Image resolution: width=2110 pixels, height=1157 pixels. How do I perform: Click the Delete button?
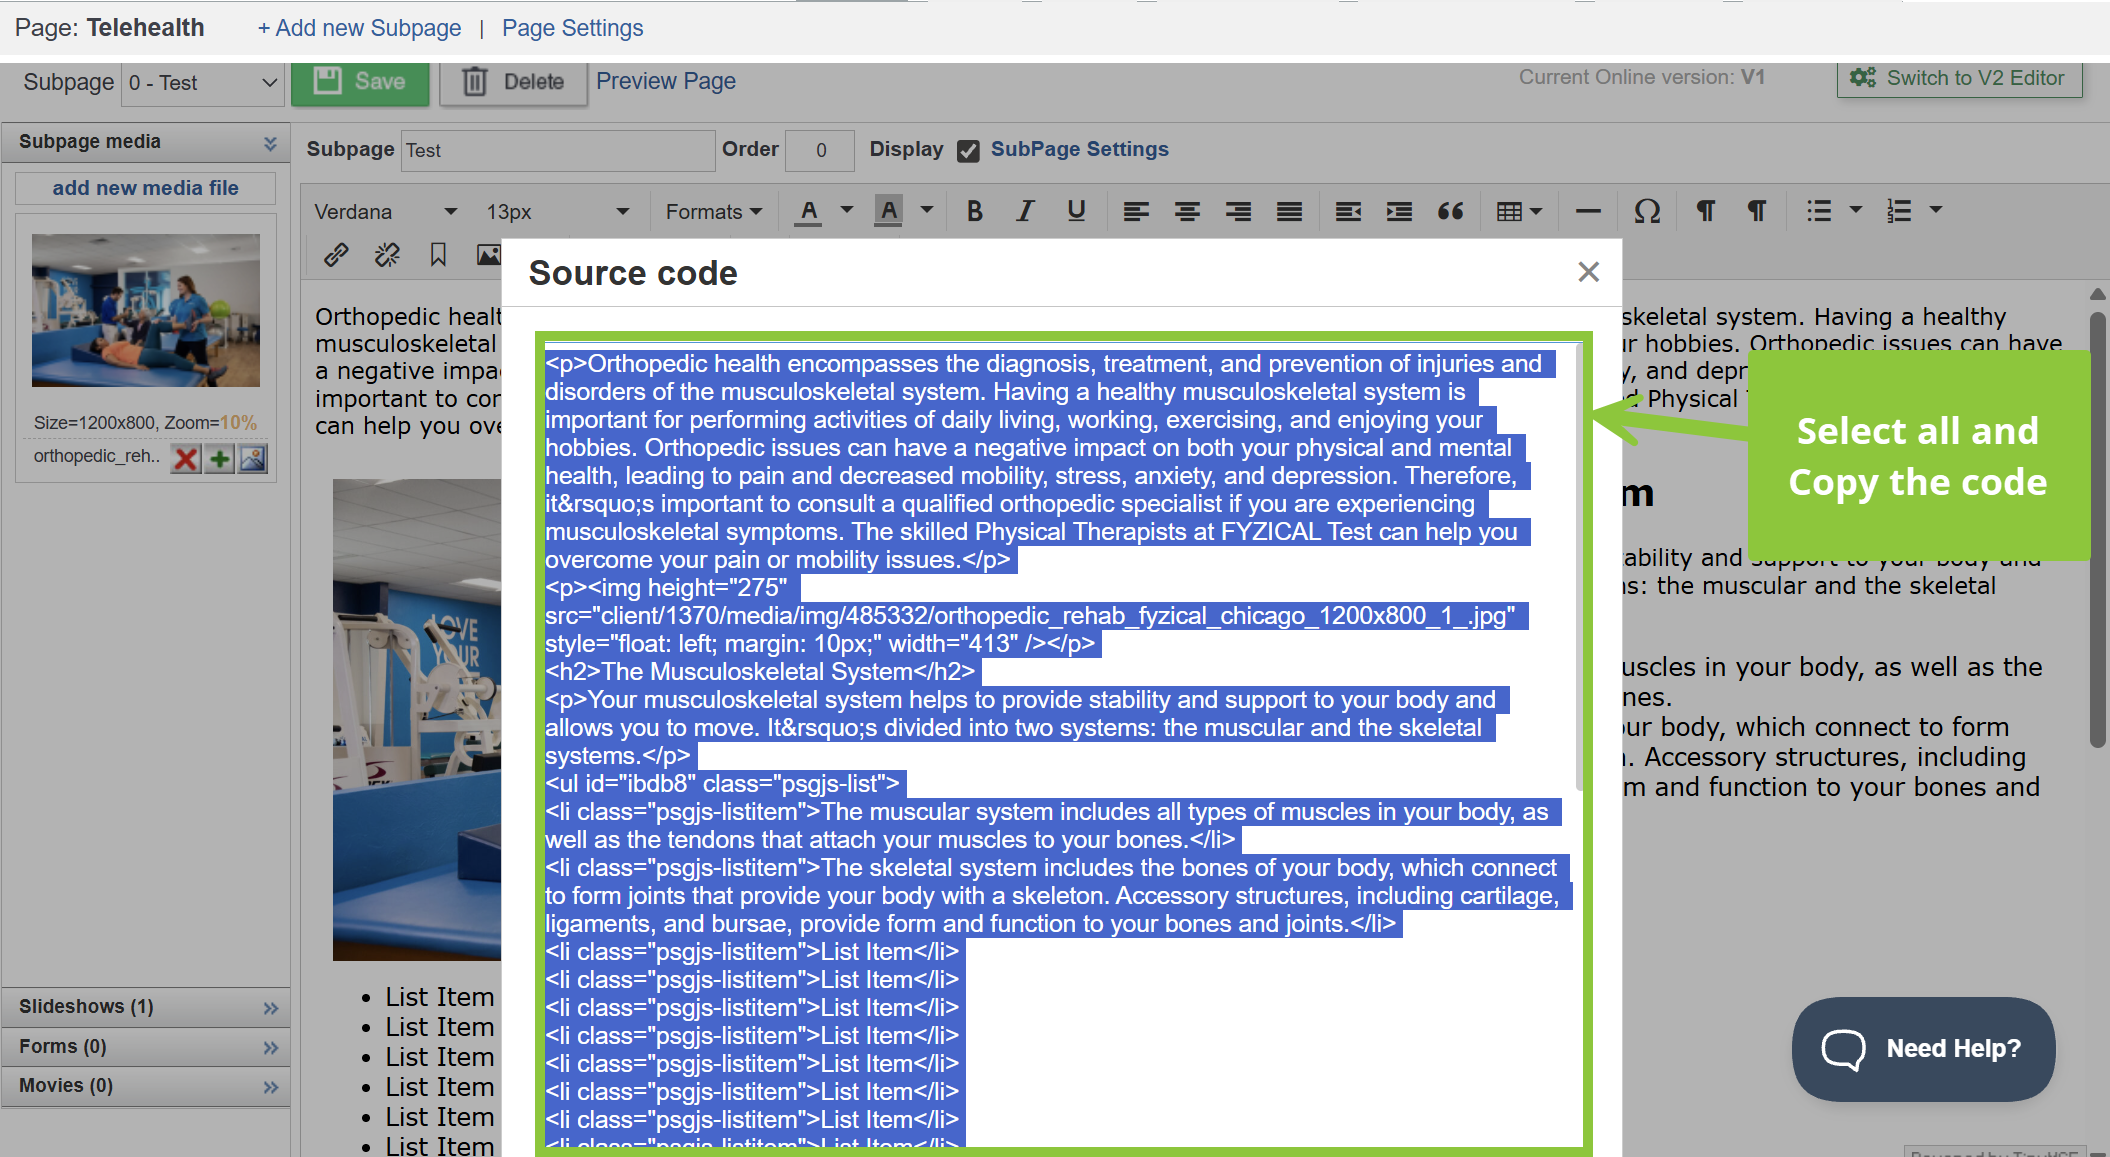pos(514,82)
